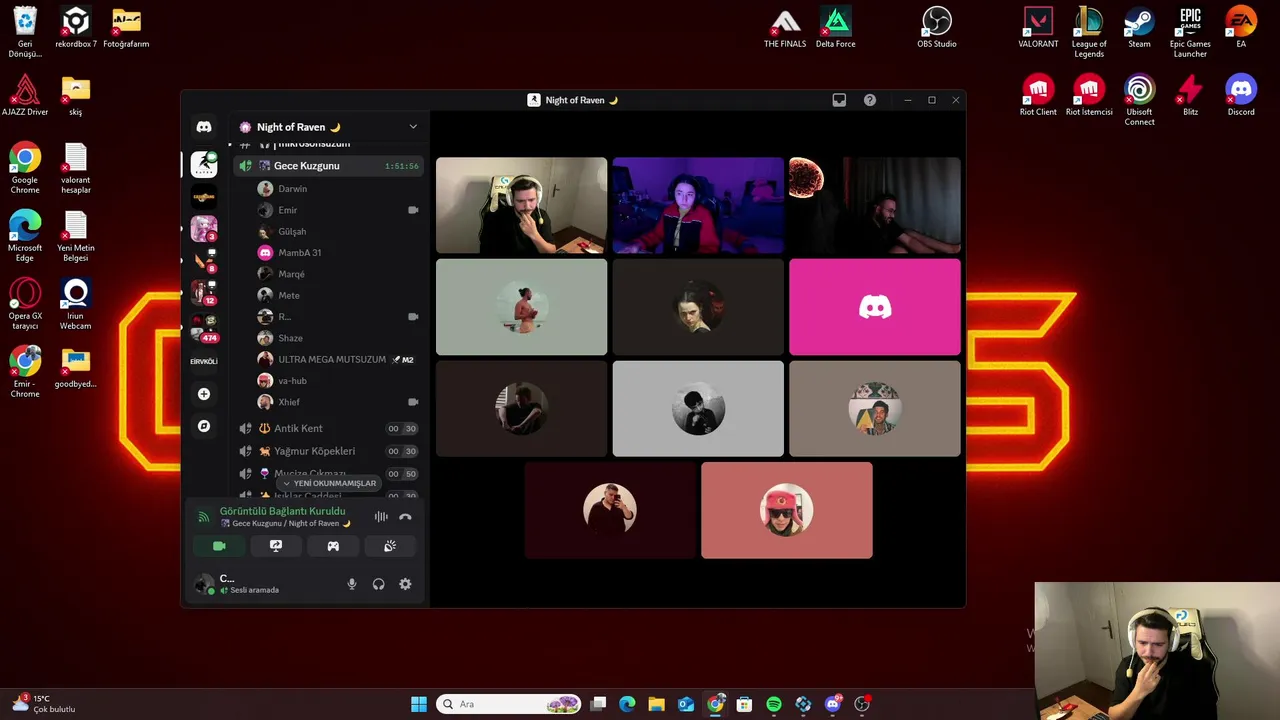This screenshot has width=1280, height=720.
Task: Open Task View from taskbar
Action: [x=598, y=704]
